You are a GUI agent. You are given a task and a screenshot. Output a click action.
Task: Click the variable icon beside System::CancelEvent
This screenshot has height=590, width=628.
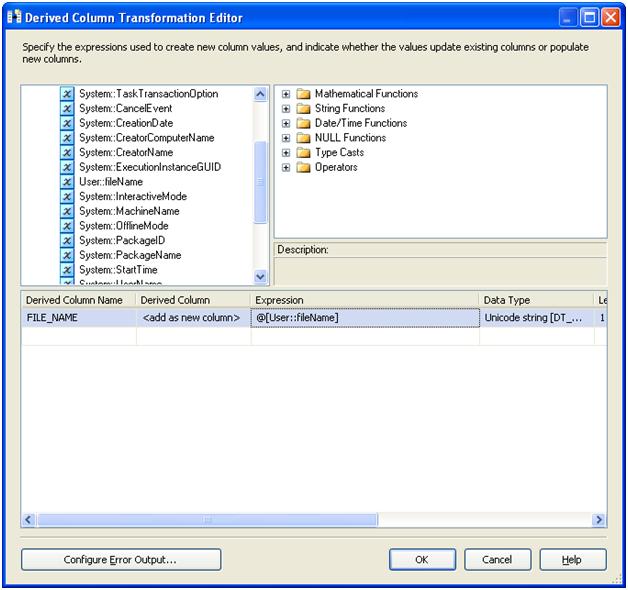pos(67,109)
